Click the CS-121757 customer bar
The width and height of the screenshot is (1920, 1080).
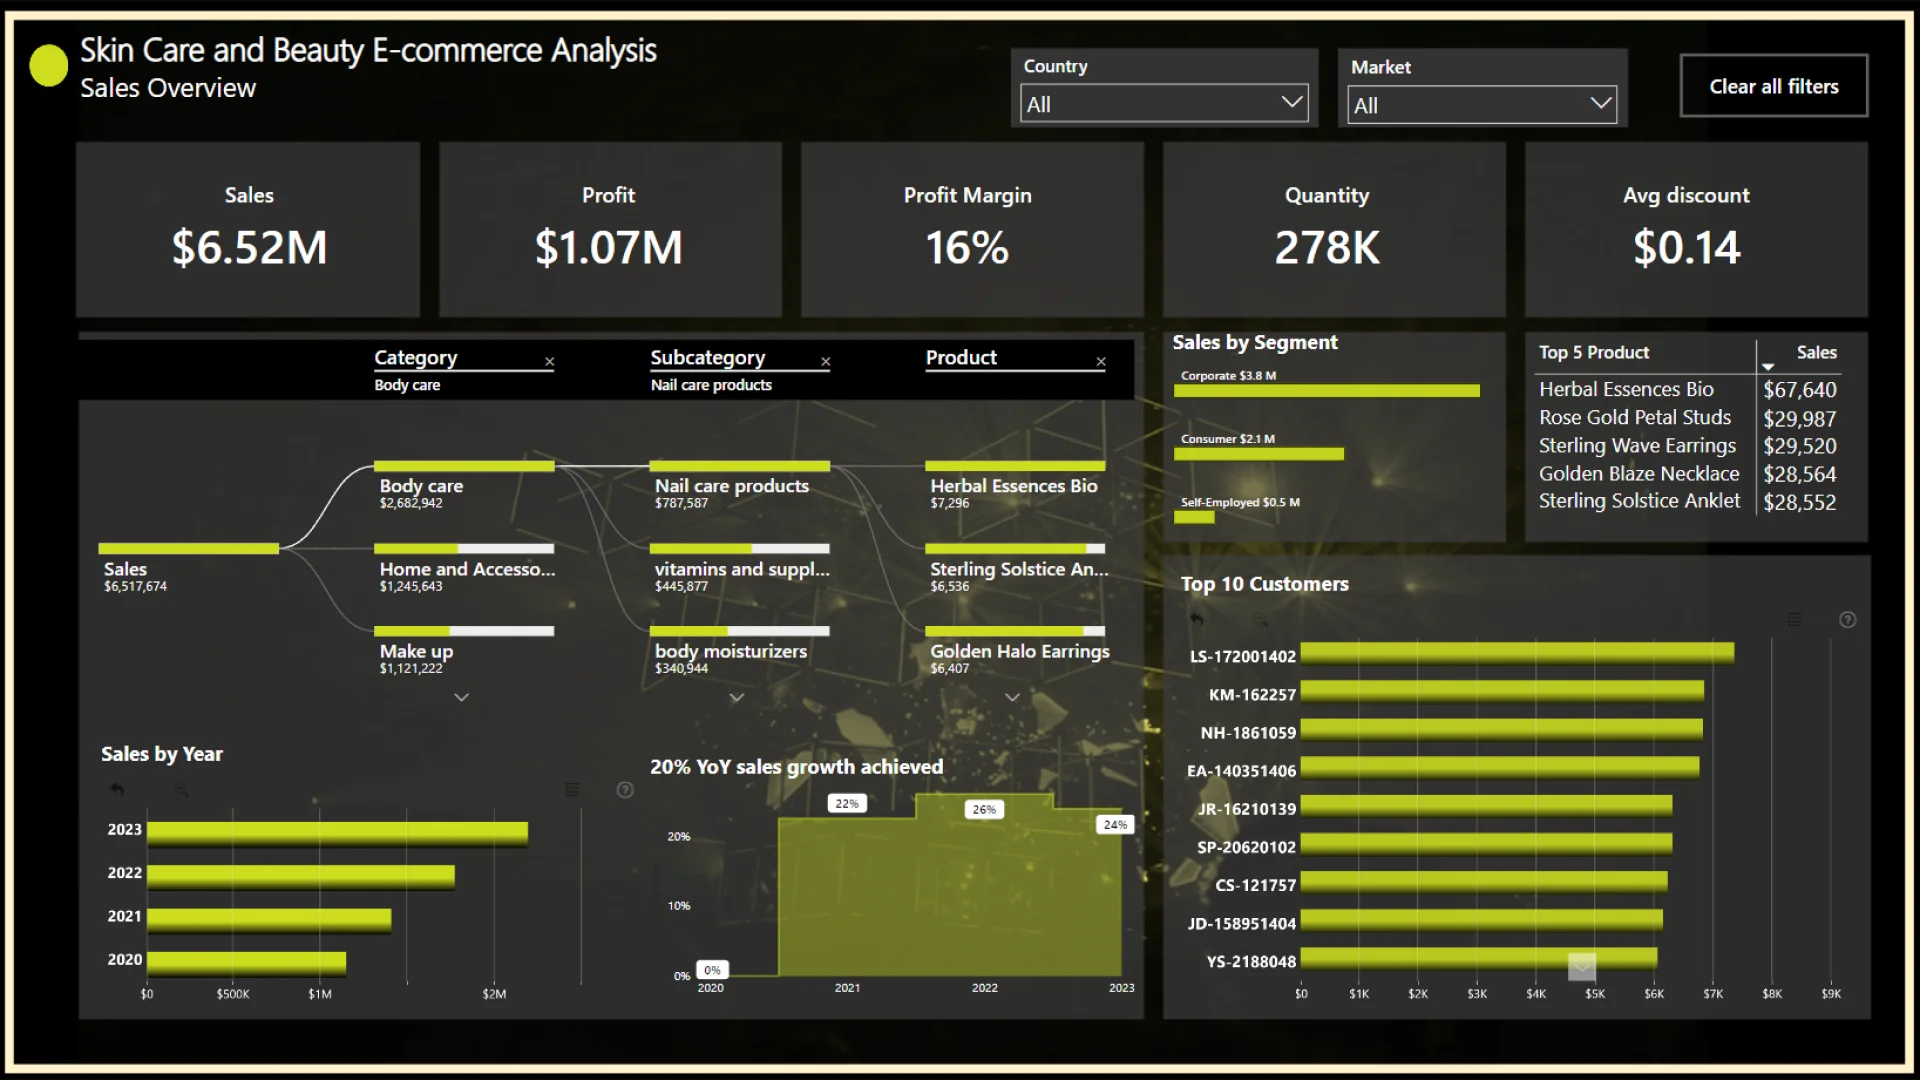(1483, 880)
